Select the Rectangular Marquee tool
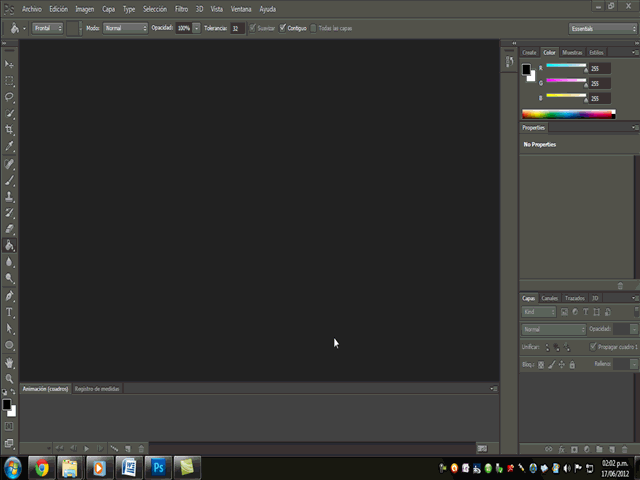Image resolution: width=640 pixels, height=480 pixels. pos(9,81)
